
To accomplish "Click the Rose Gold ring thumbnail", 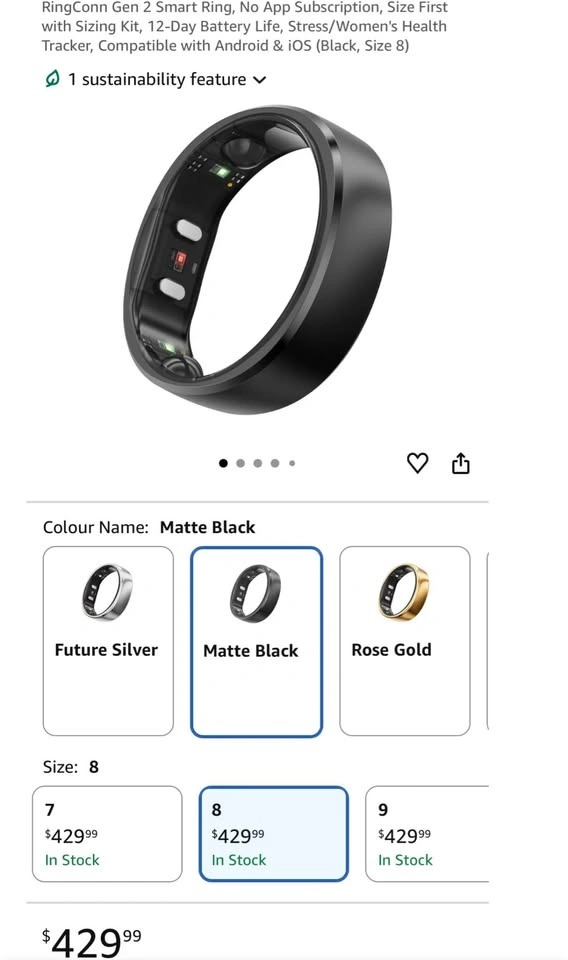I will (x=404, y=592).
